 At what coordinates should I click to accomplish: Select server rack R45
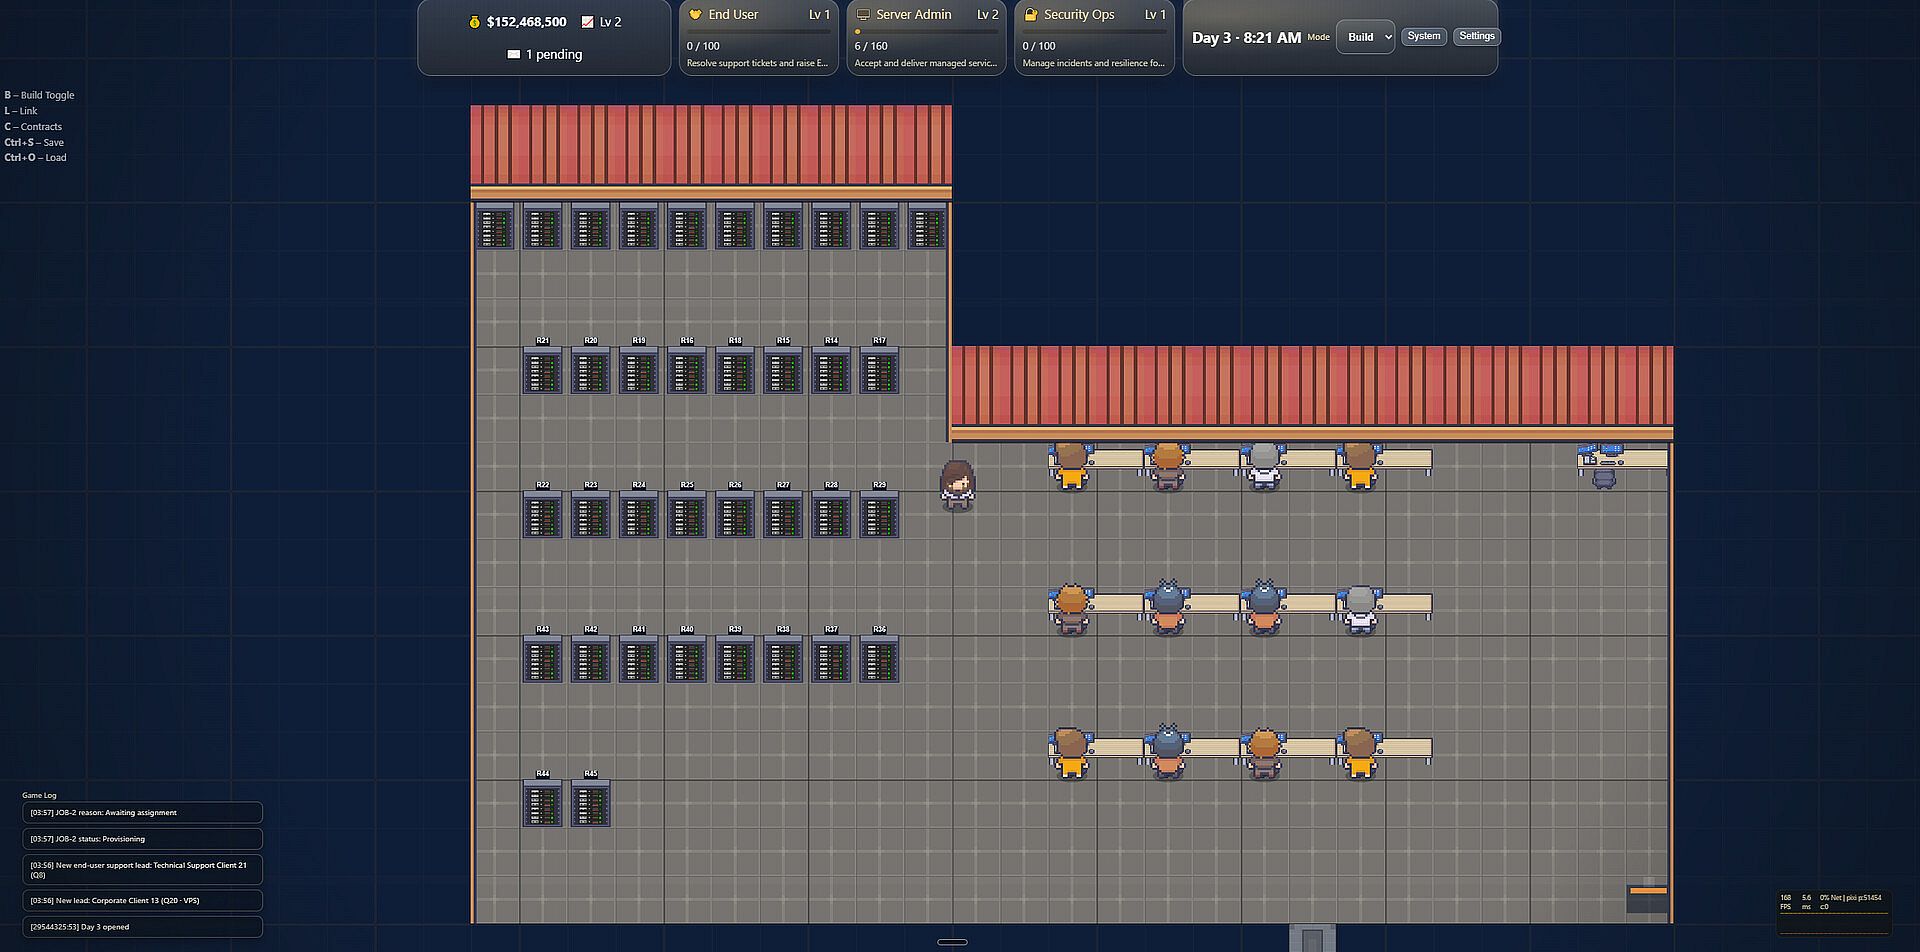(x=590, y=804)
